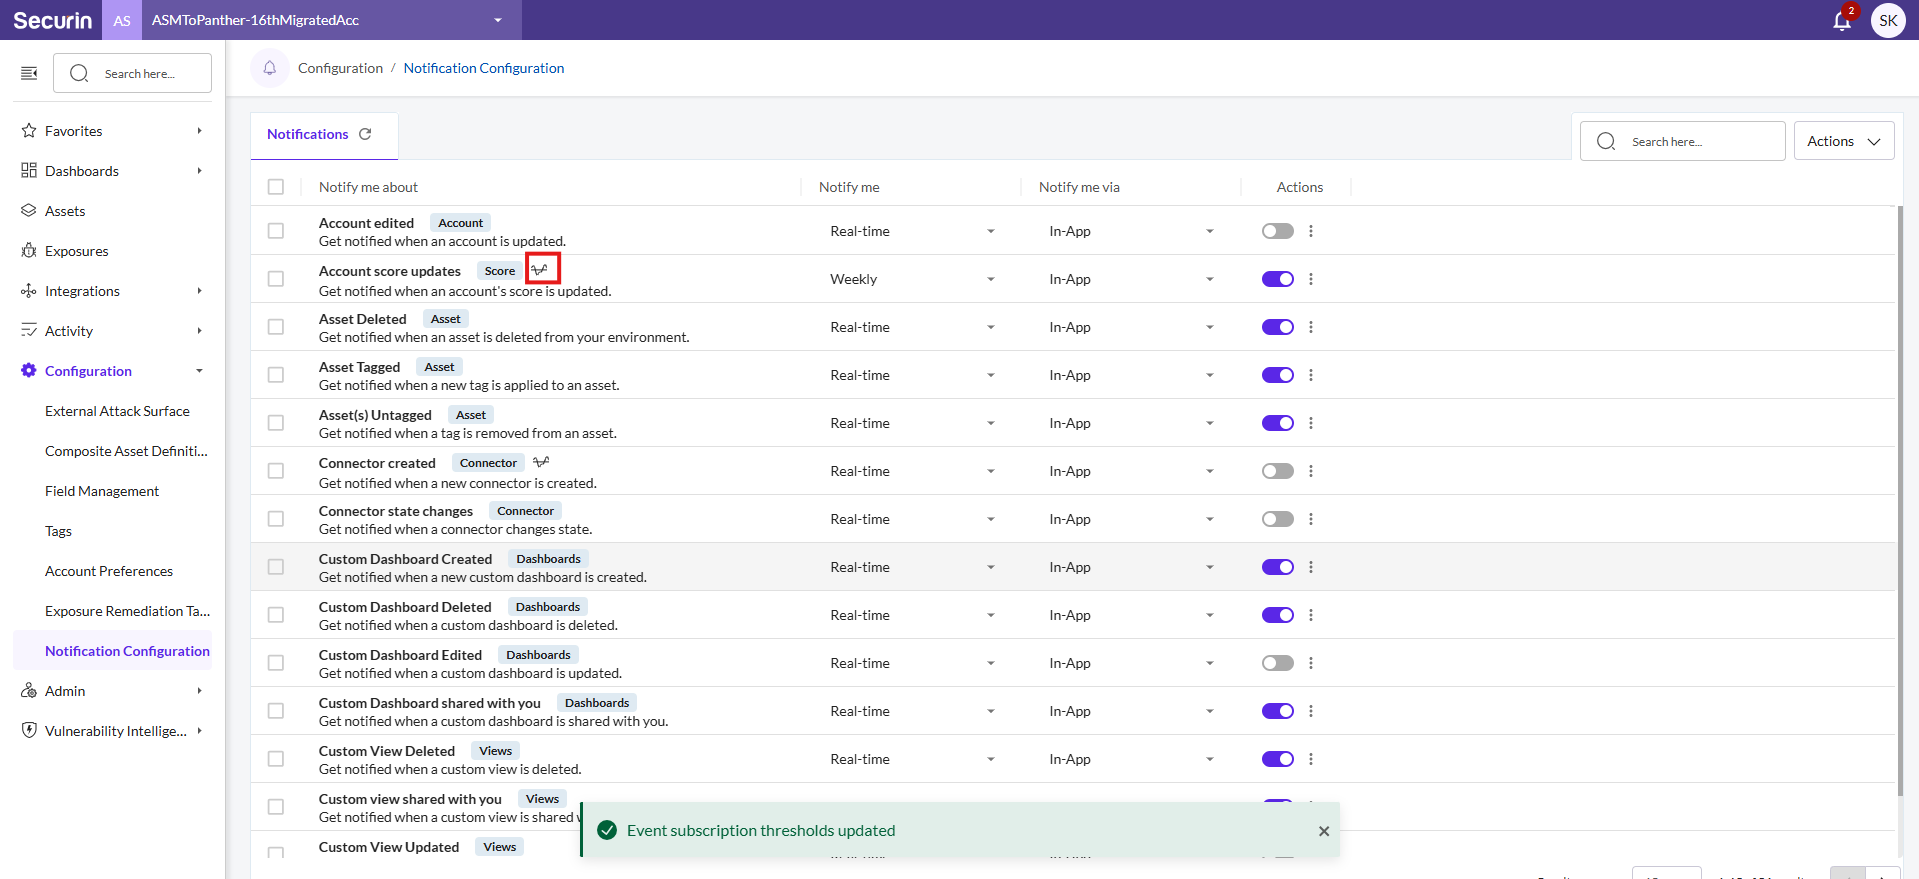Viewport: 1919px width, 879px height.
Task: Click the Configuration breadcrumb link
Action: click(x=340, y=68)
